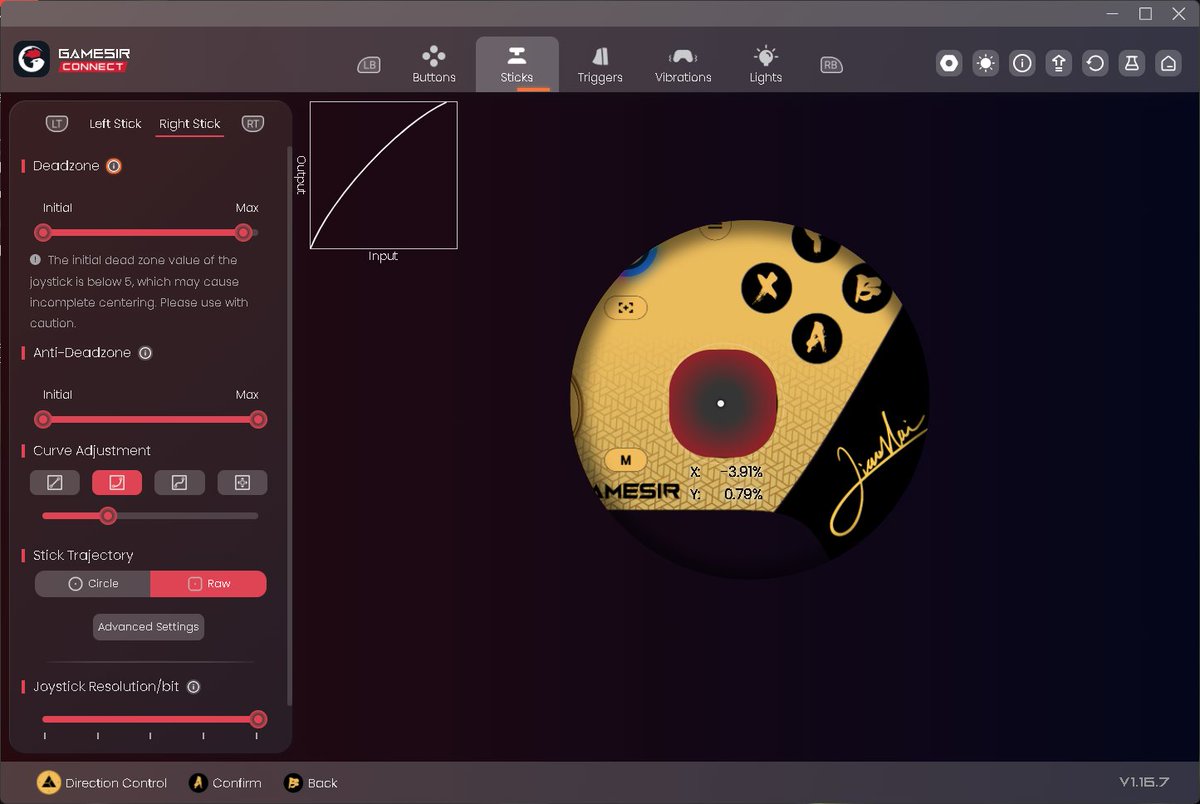Select the Sticks tab
Screen dimensions: 1200x804
point(517,65)
